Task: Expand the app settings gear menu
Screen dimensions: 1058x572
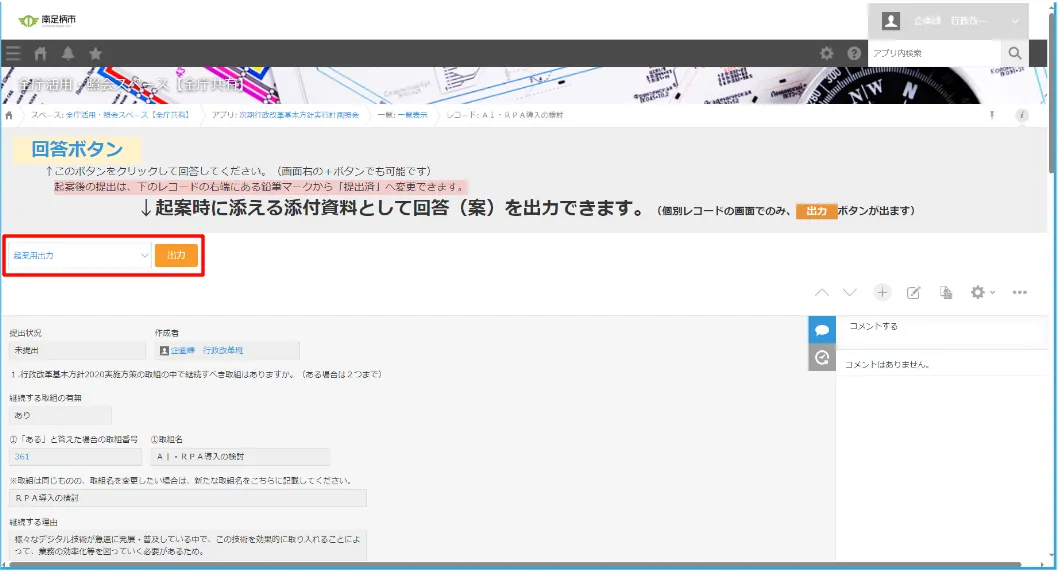Action: click(x=982, y=292)
